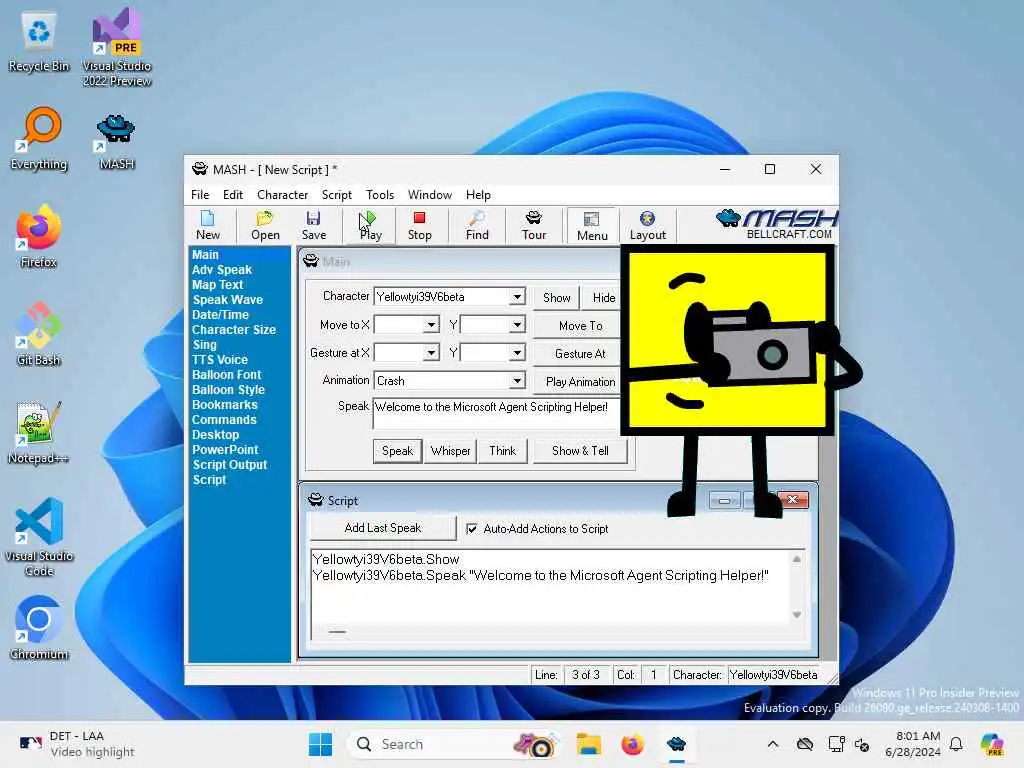Expand the Character dropdown list

coord(517,296)
